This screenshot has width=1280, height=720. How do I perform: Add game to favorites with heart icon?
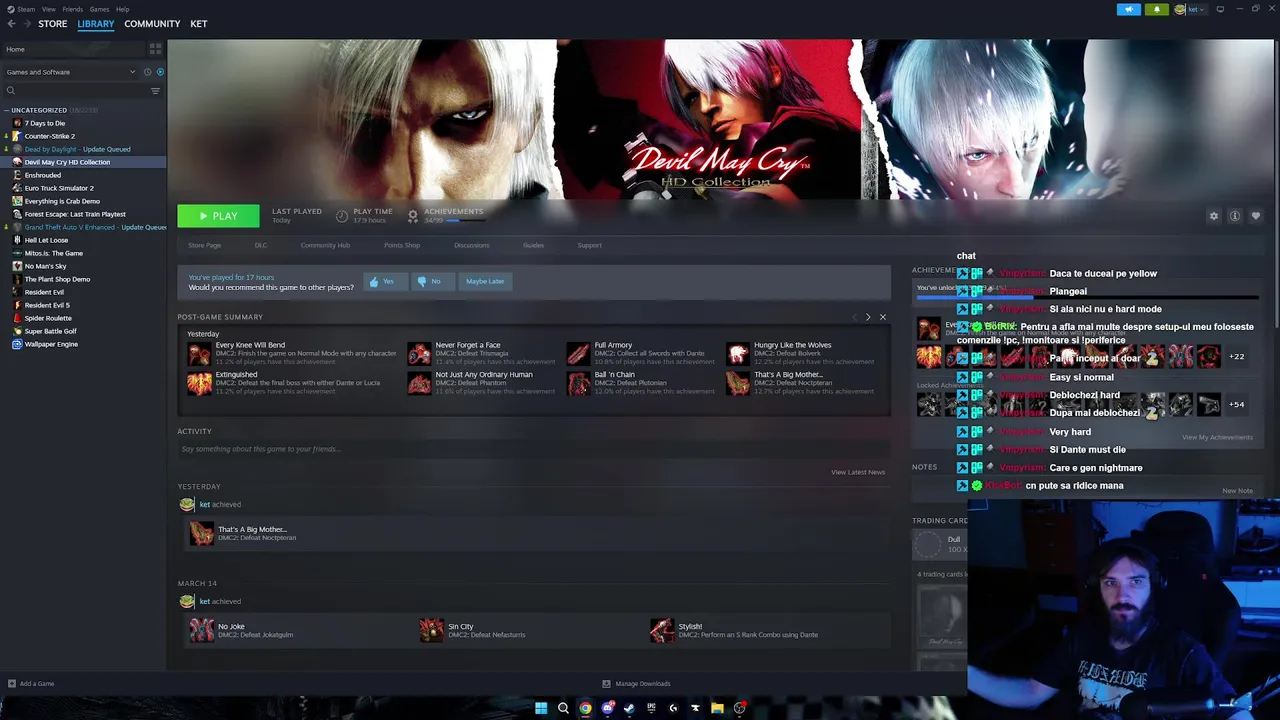(x=1256, y=216)
